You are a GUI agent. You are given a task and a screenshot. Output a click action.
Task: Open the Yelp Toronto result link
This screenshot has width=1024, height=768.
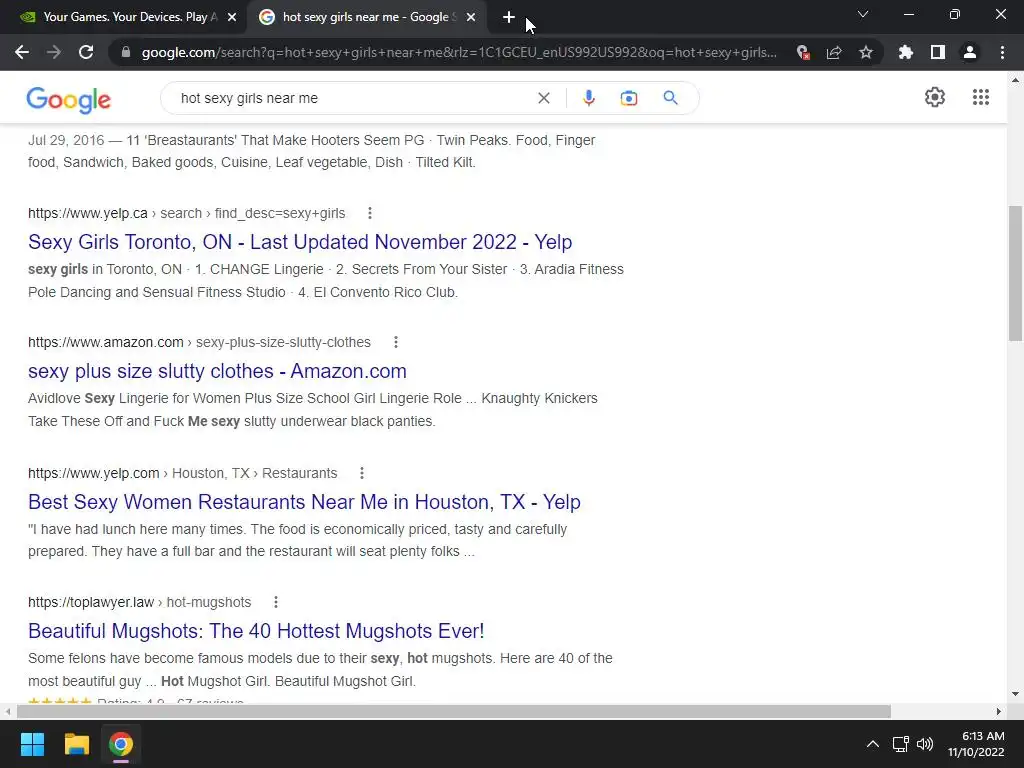300,242
